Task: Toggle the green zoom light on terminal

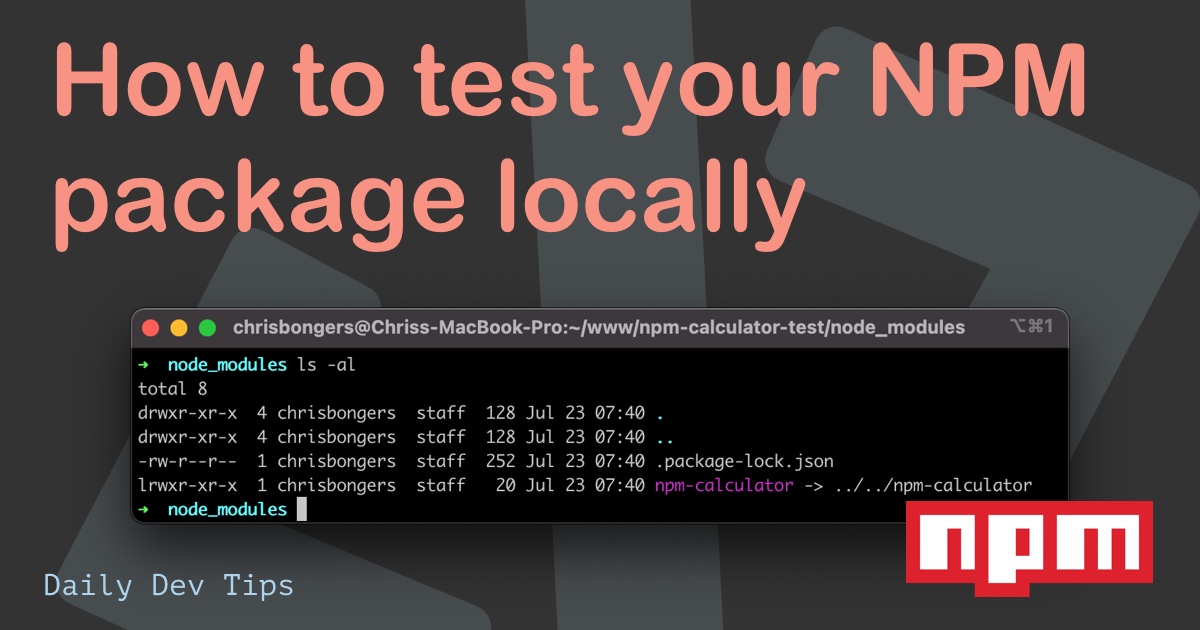Action: pos(205,327)
